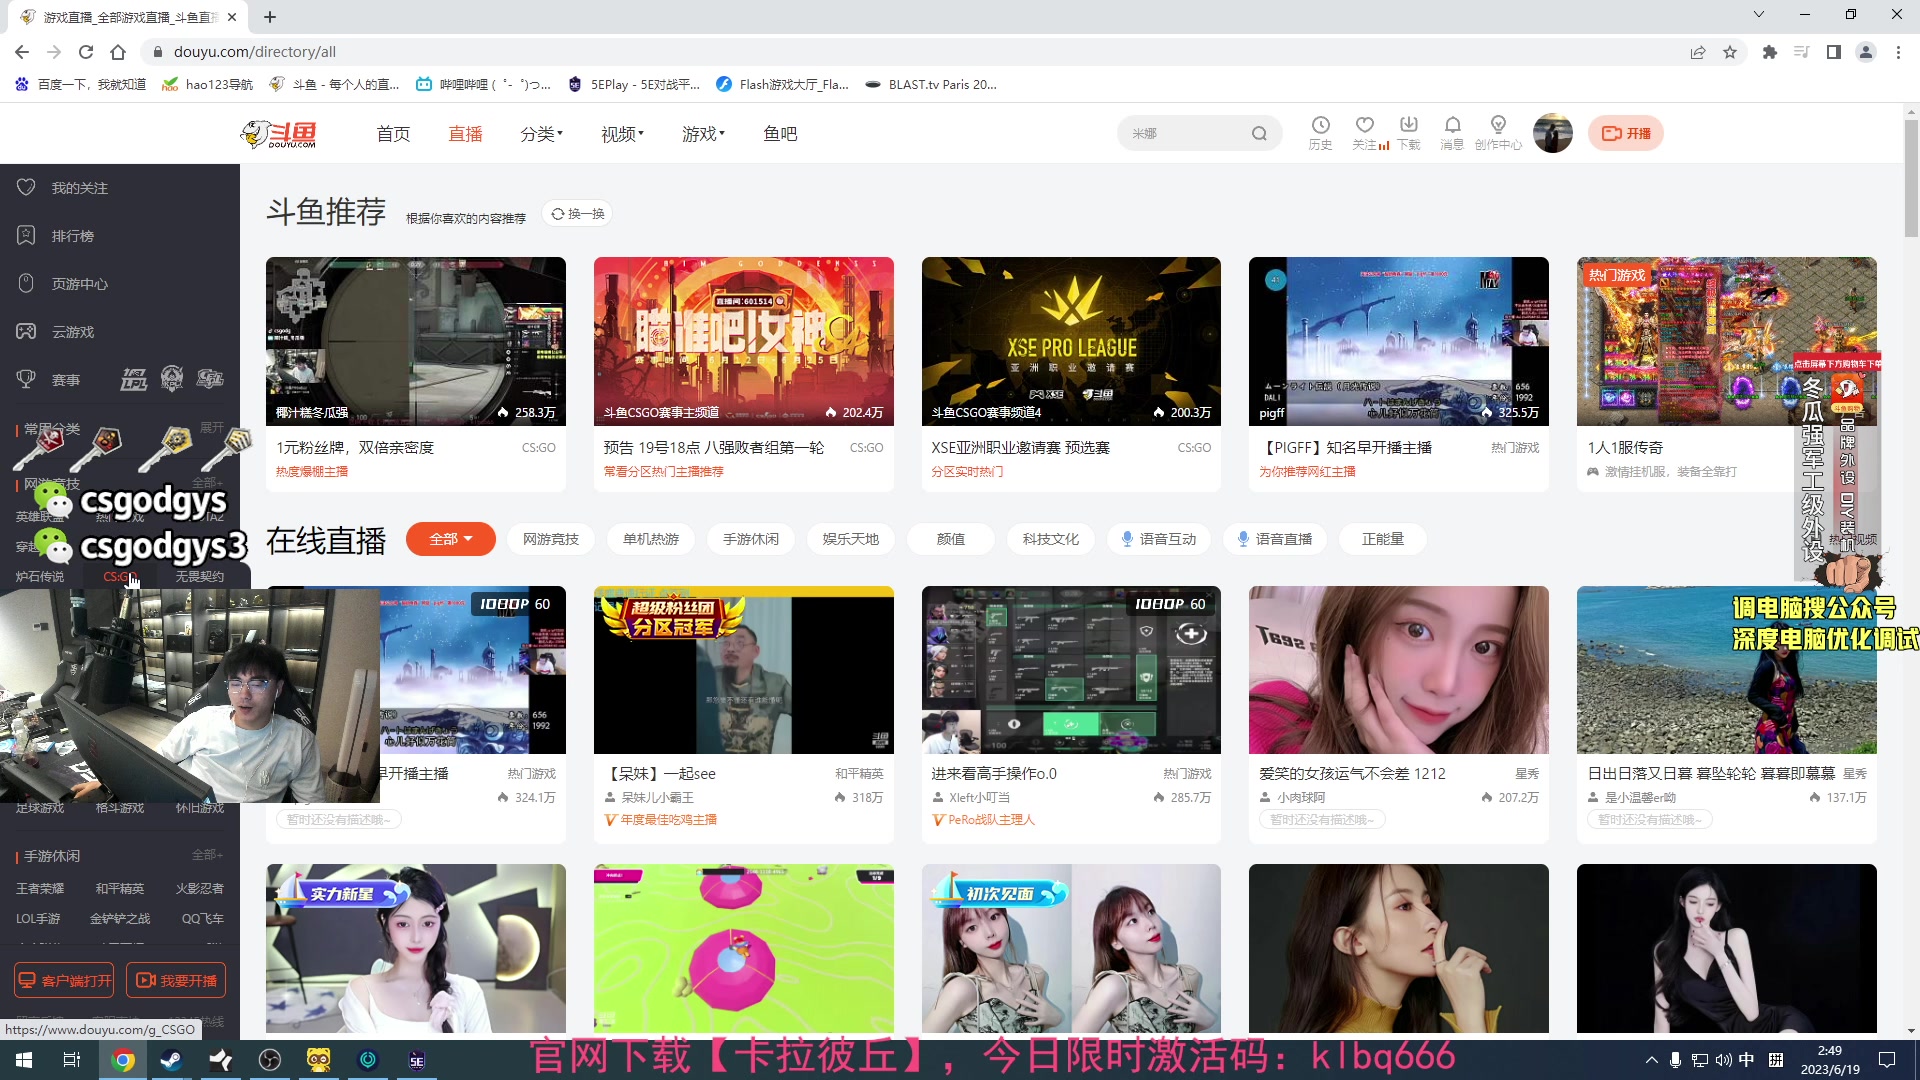Open Chrome side panel icon
1920x1080 pixels.
1834,52
